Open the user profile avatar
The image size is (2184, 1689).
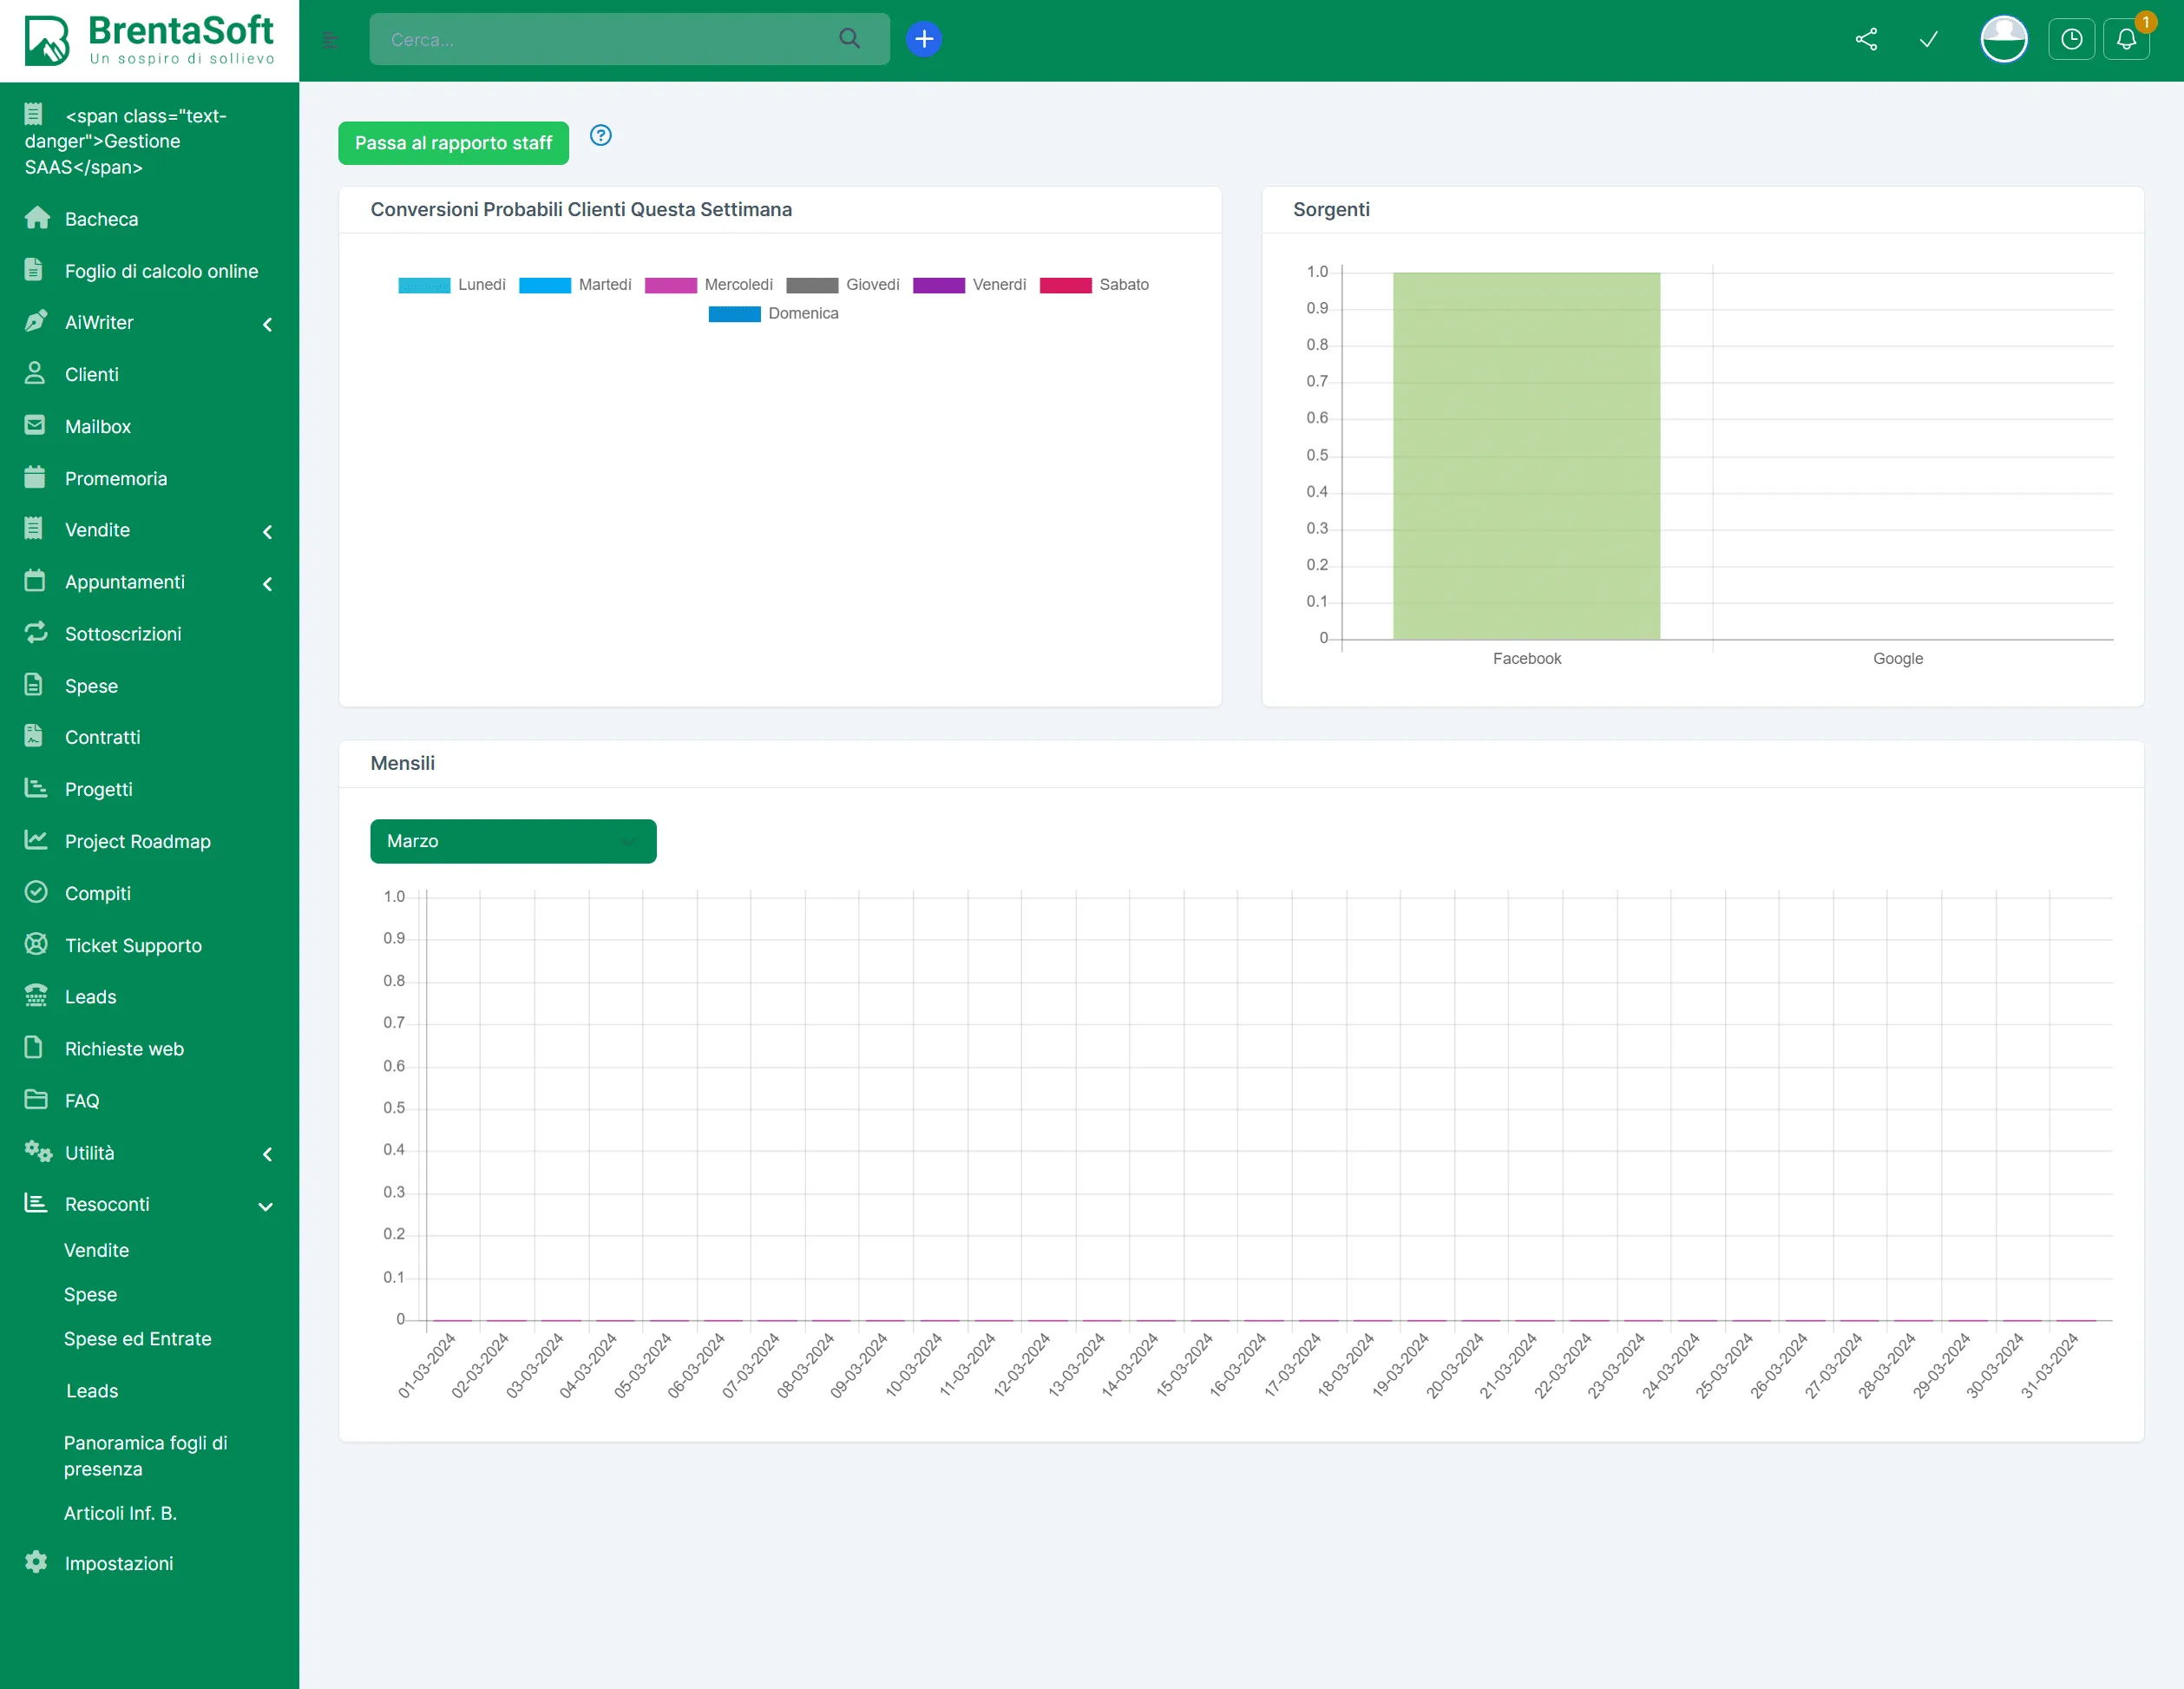click(2003, 39)
